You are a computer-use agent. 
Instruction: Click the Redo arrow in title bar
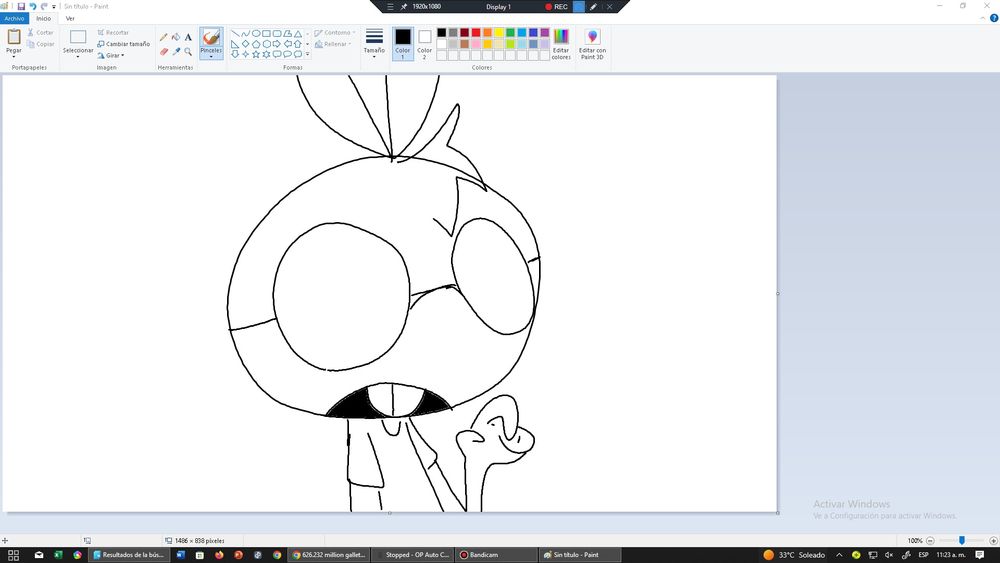pos(44,6)
